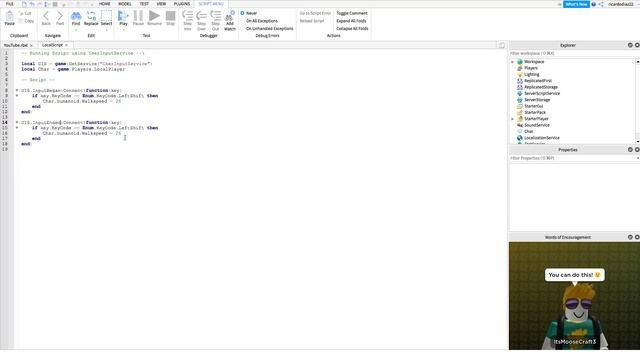Click Collapse All Folds

(x=352, y=29)
